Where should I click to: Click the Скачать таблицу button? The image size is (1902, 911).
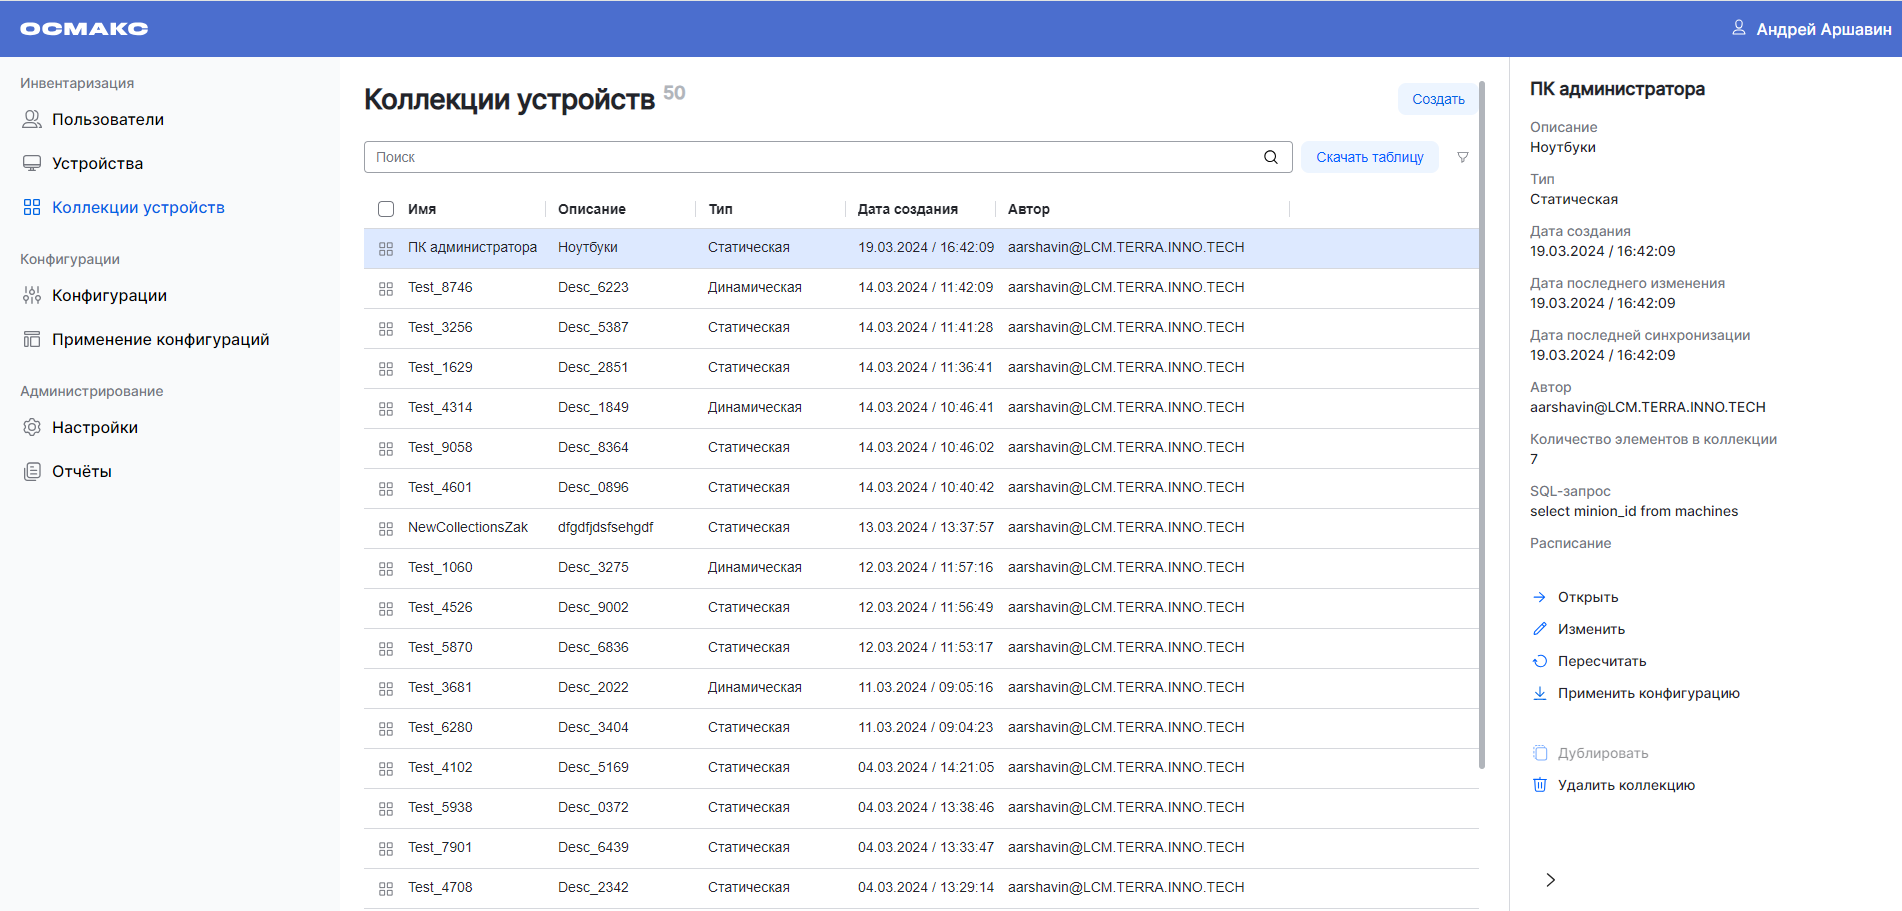(1369, 157)
